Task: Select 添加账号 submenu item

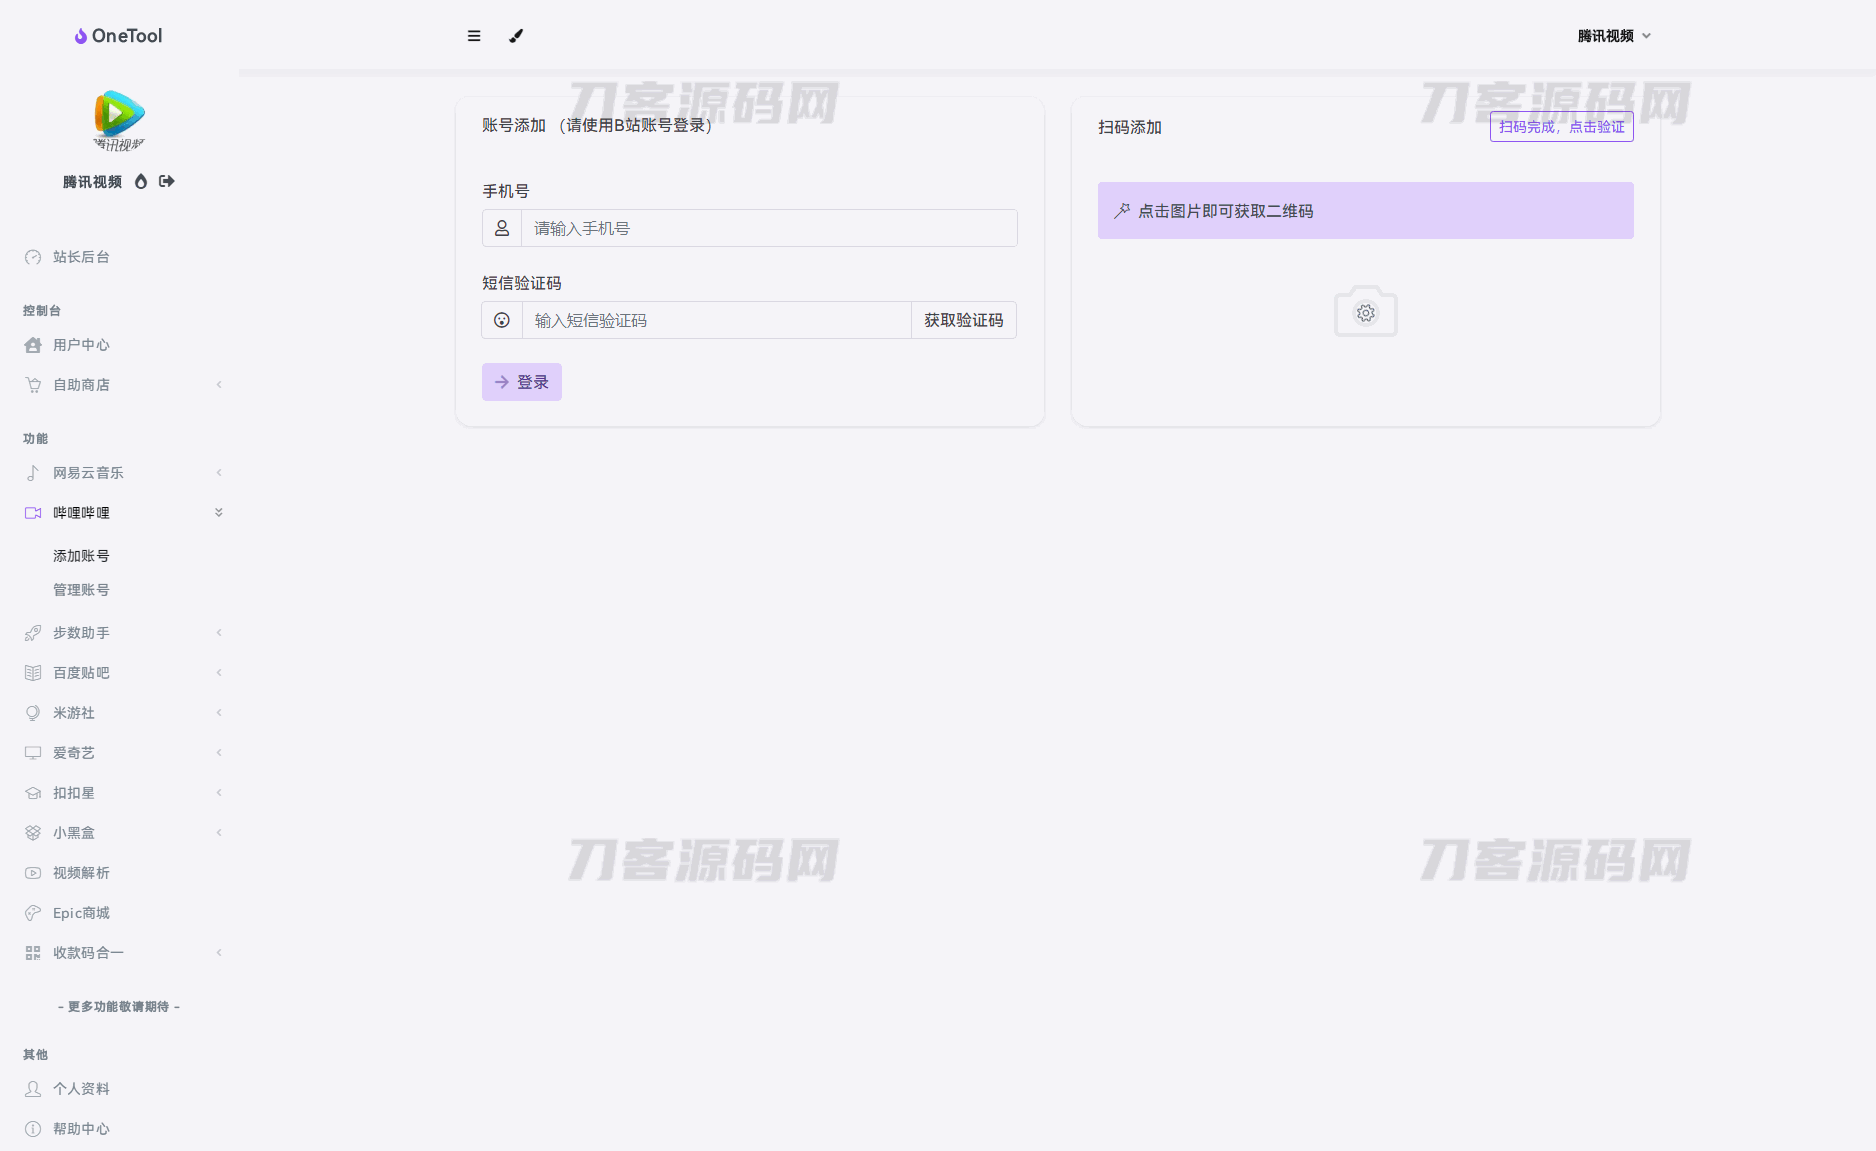Action: [x=81, y=556]
